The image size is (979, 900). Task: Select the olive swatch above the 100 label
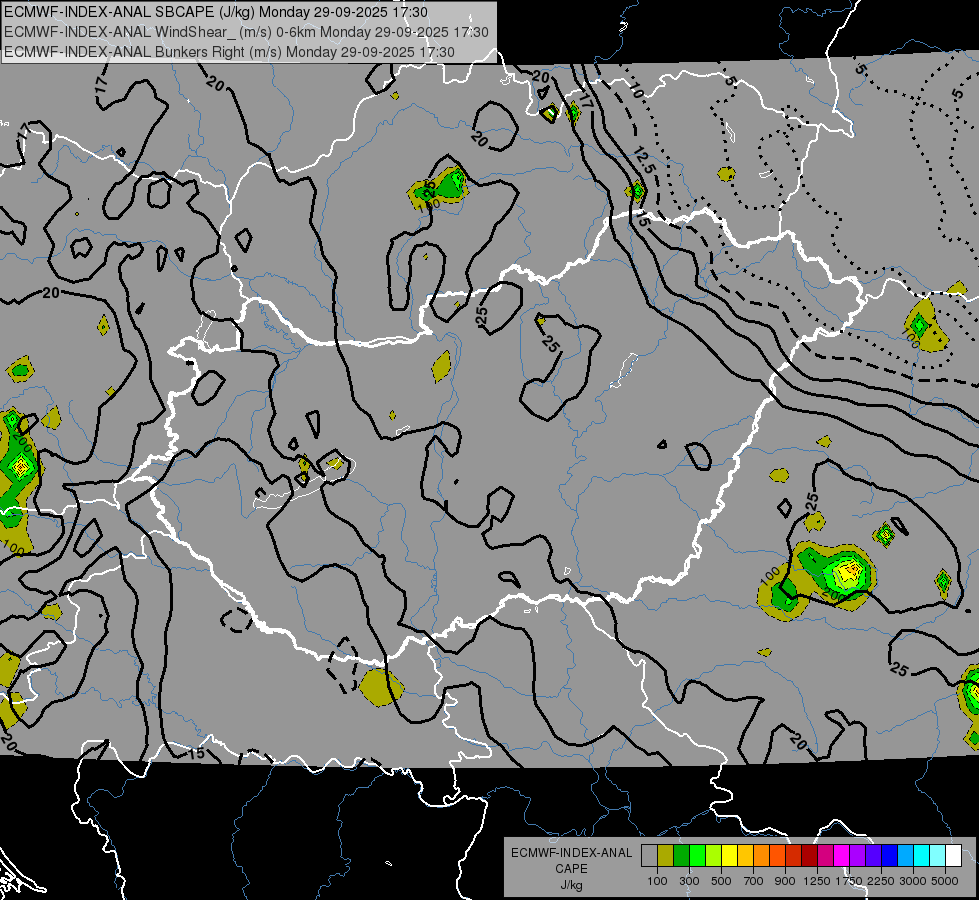666,856
